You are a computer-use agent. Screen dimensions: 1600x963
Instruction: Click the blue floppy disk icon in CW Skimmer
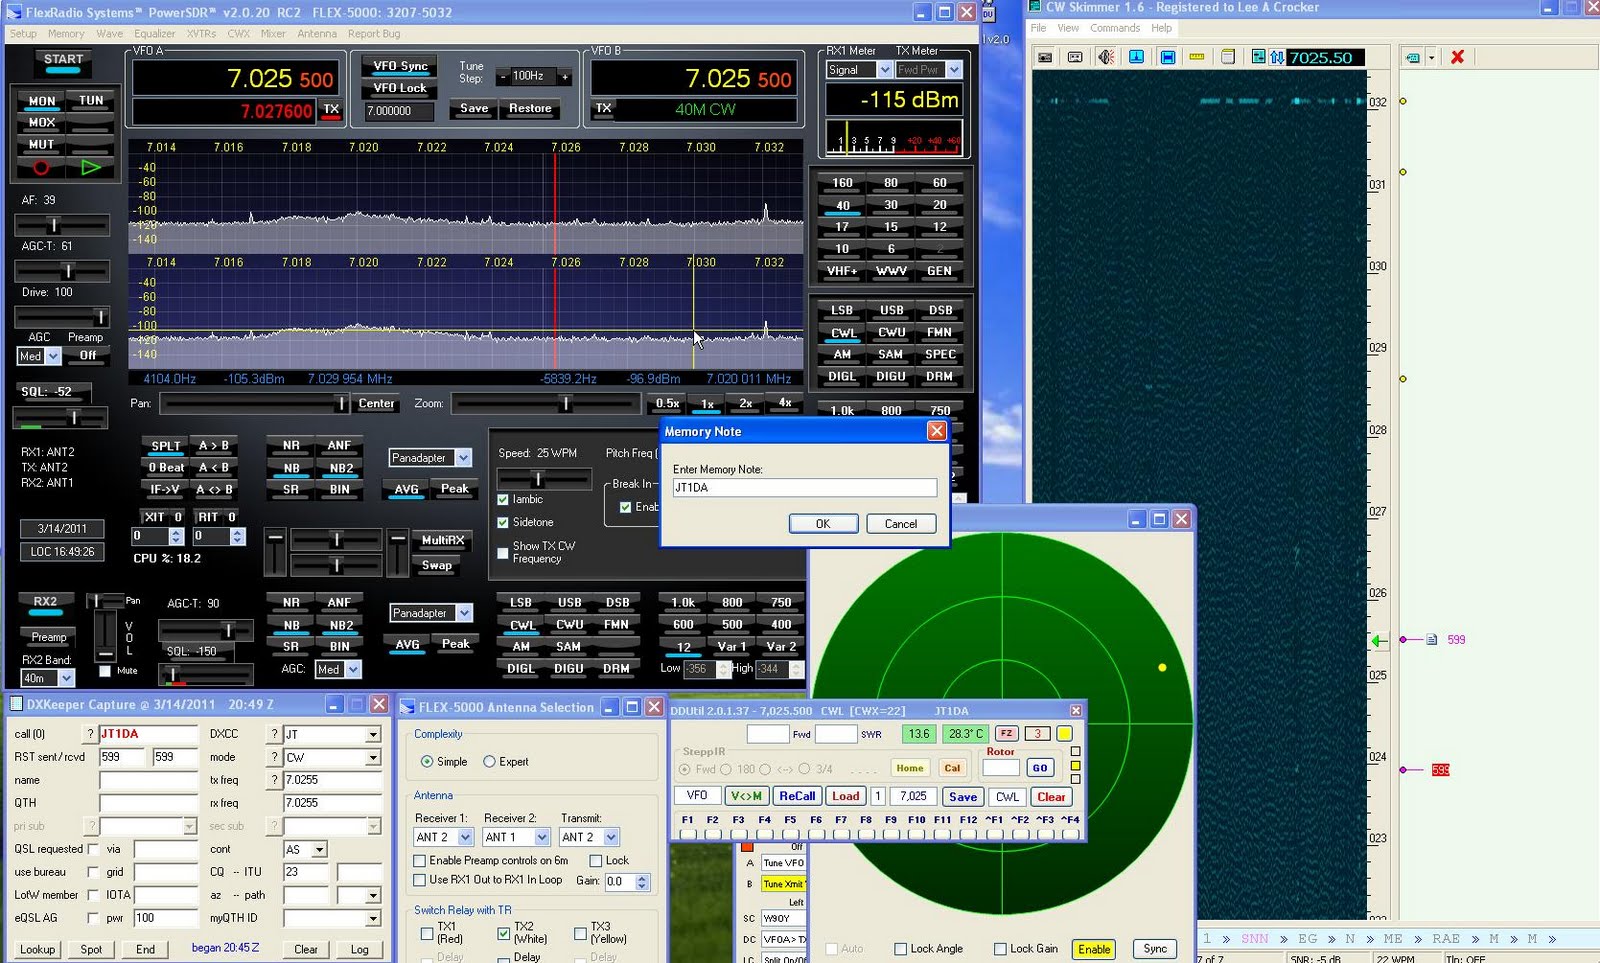pyautogui.click(x=1167, y=57)
